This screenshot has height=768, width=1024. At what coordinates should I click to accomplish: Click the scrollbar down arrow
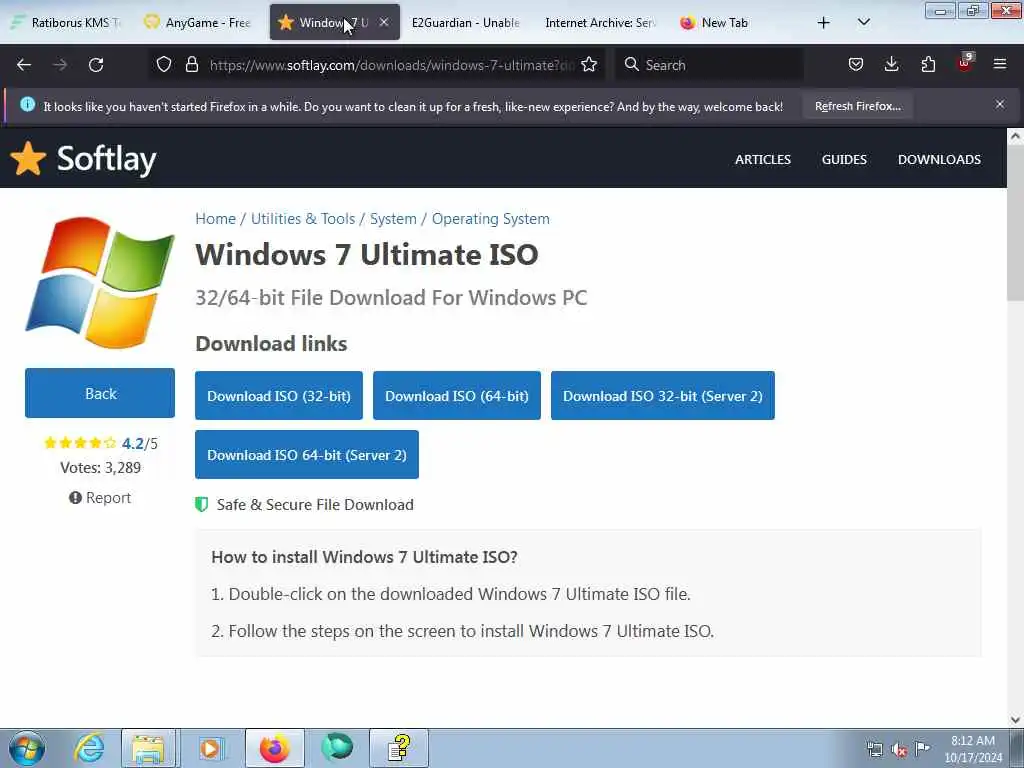click(1015, 720)
